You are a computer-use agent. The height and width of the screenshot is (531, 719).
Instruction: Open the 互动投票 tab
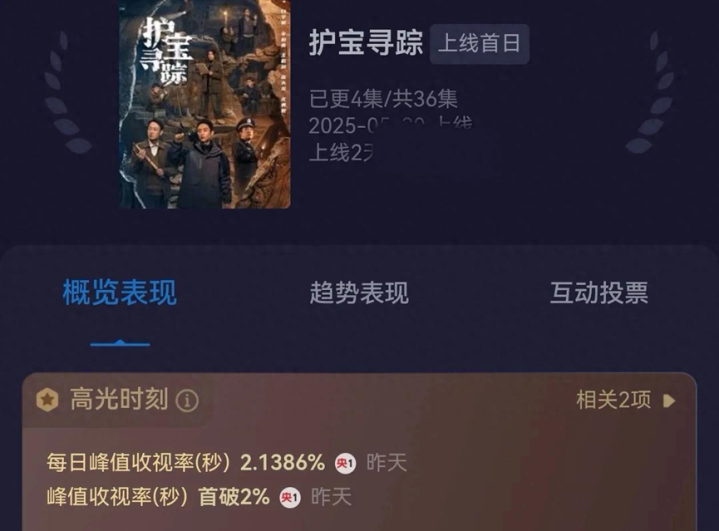tap(599, 293)
